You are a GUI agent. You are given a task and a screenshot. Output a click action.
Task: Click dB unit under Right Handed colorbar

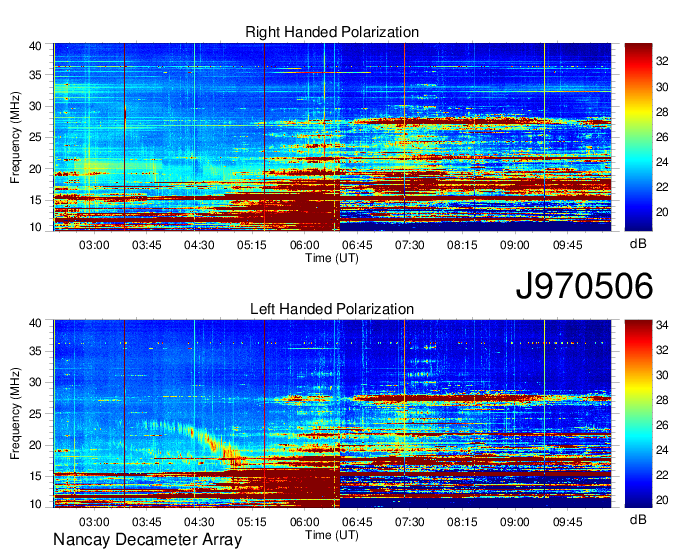tap(638, 244)
